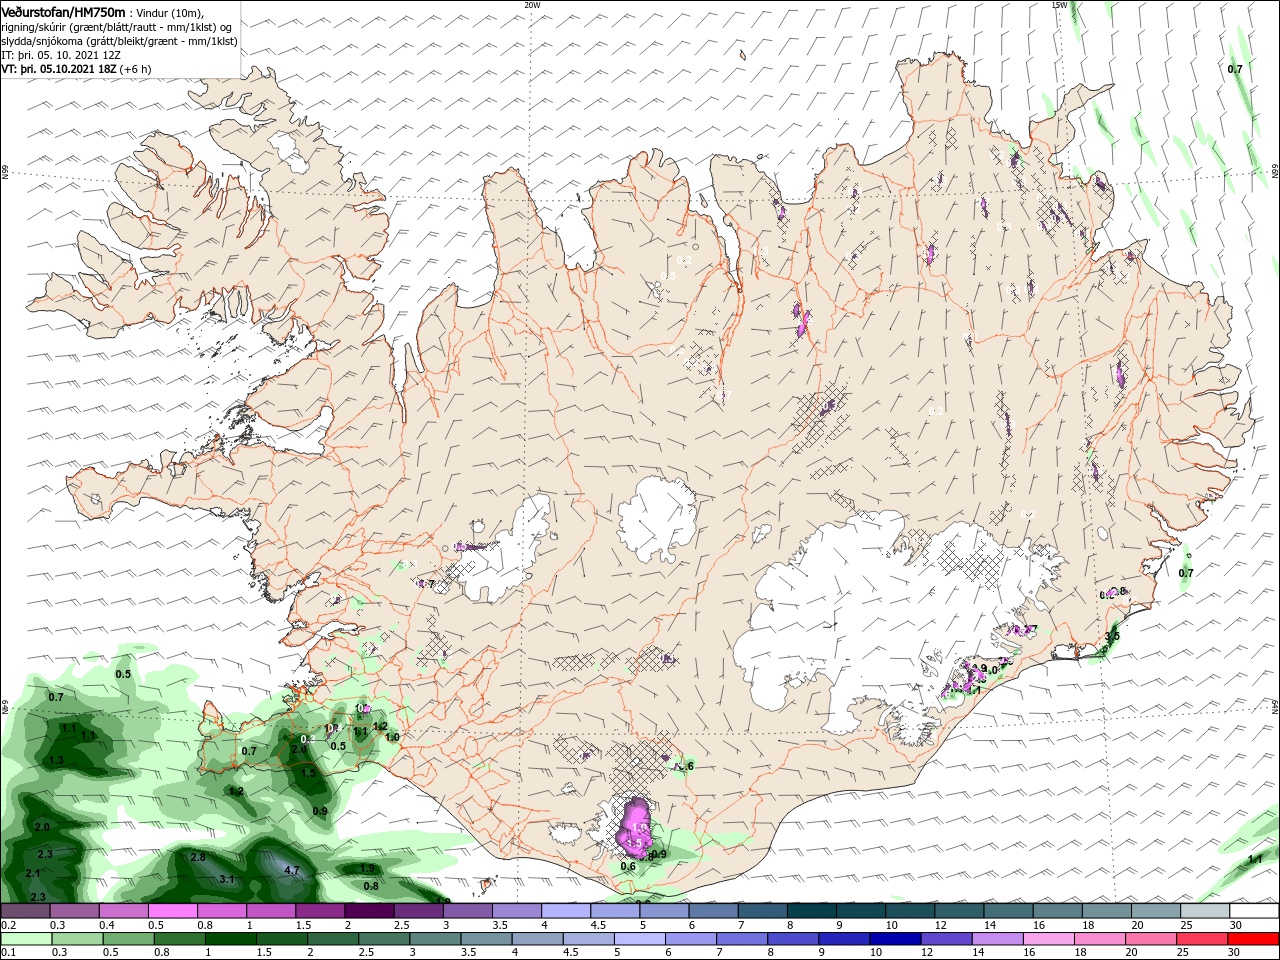Select lavender swatch above 4 in snow legend
The width and height of the screenshot is (1280, 960).
tap(566, 911)
